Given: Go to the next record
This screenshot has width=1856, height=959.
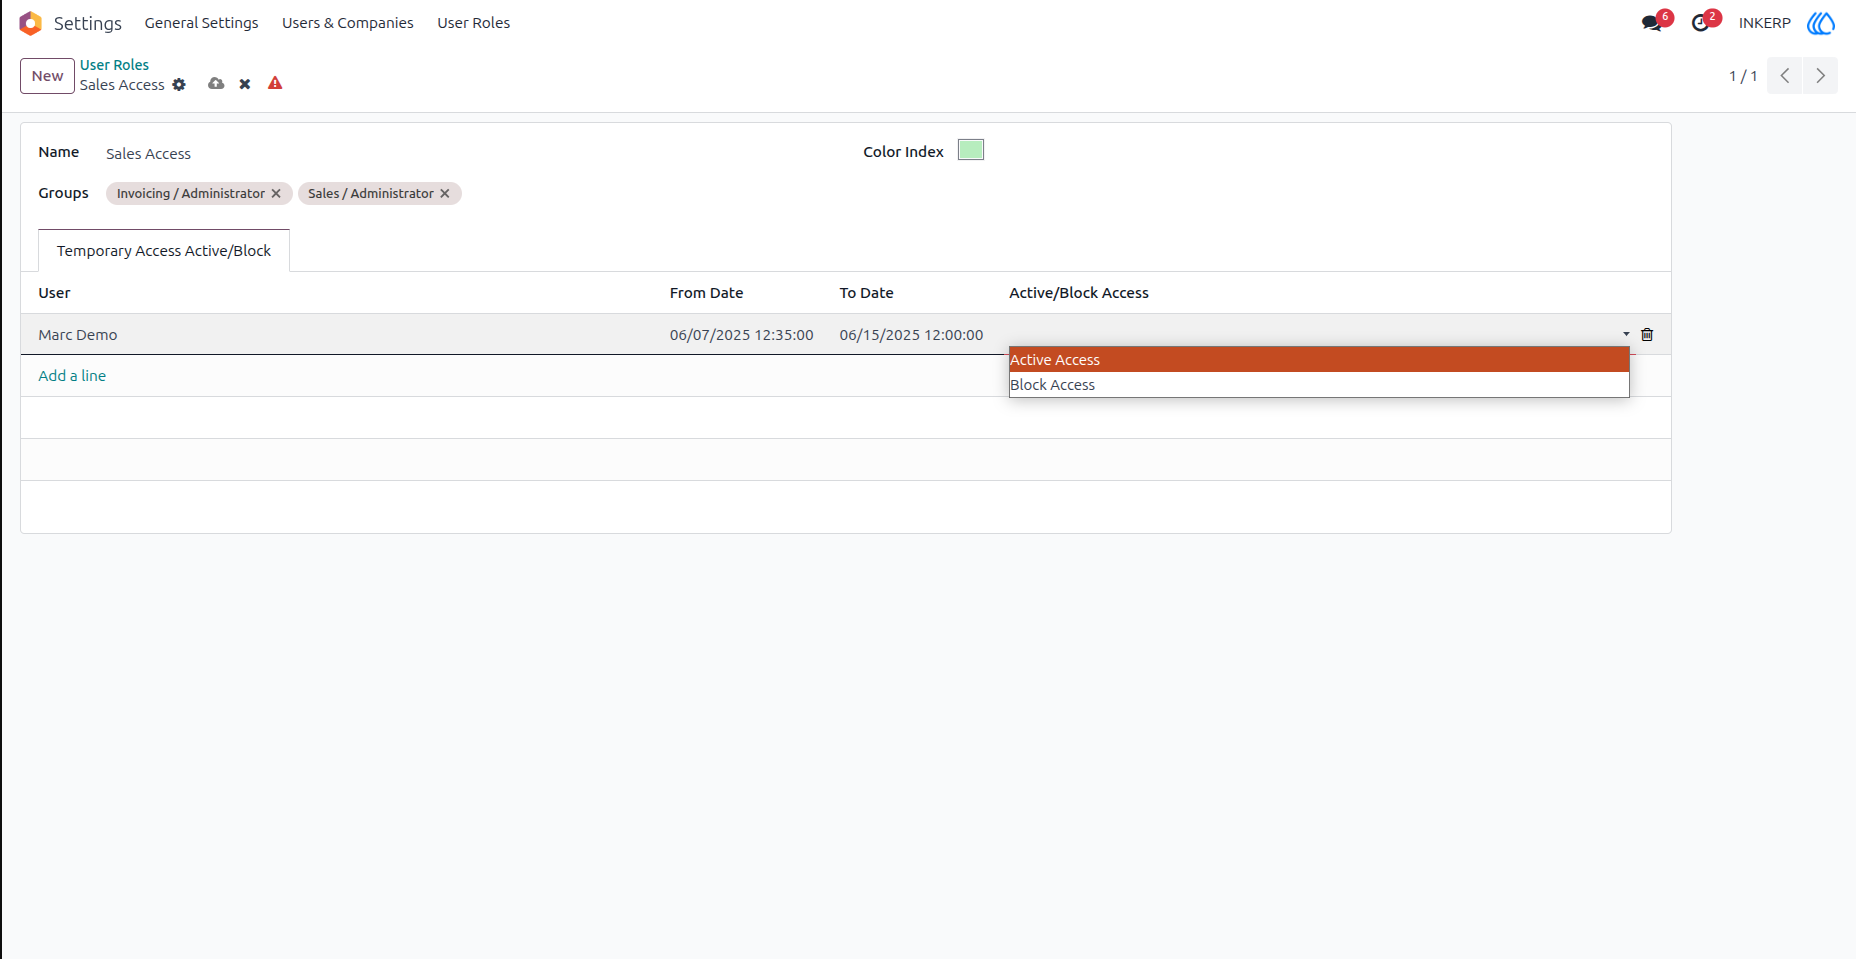Looking at the screenshot, I should (x=1820, y=76).
